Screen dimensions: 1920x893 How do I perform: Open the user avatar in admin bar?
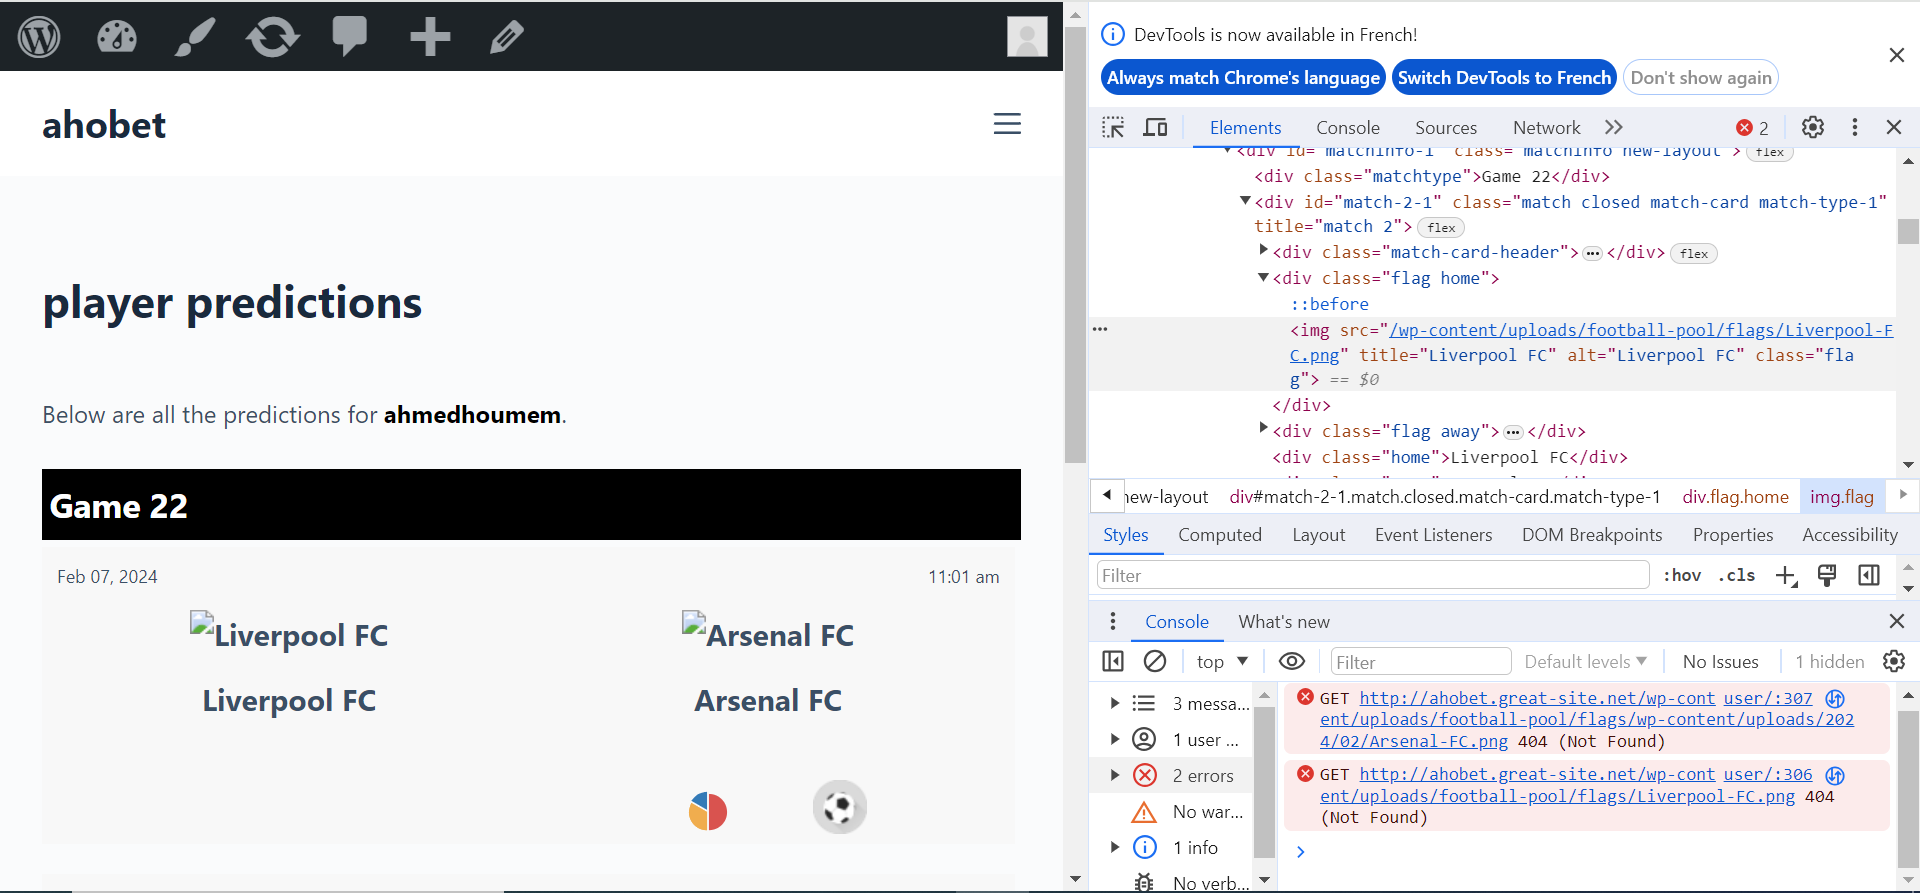(x=1027, y=37)
